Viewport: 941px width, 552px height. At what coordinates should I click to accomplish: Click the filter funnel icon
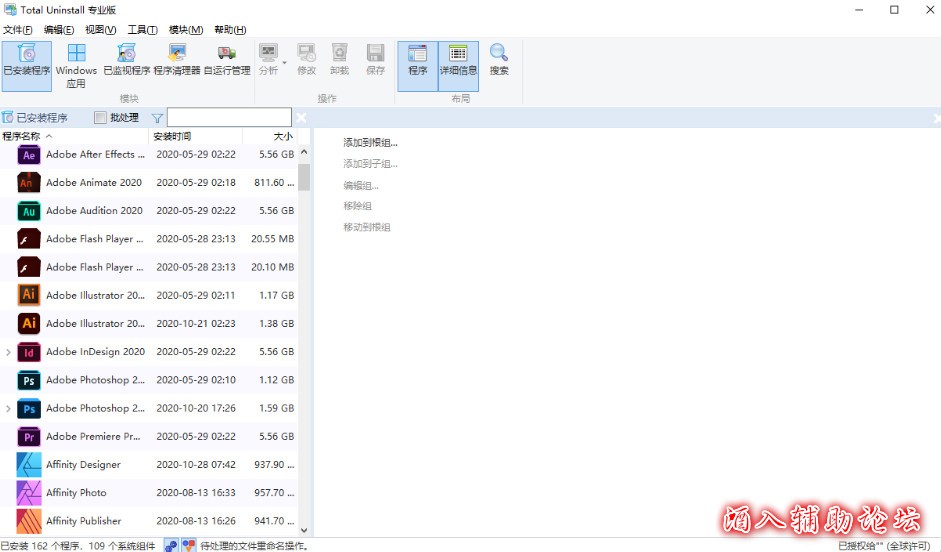(x=157, y=118)
